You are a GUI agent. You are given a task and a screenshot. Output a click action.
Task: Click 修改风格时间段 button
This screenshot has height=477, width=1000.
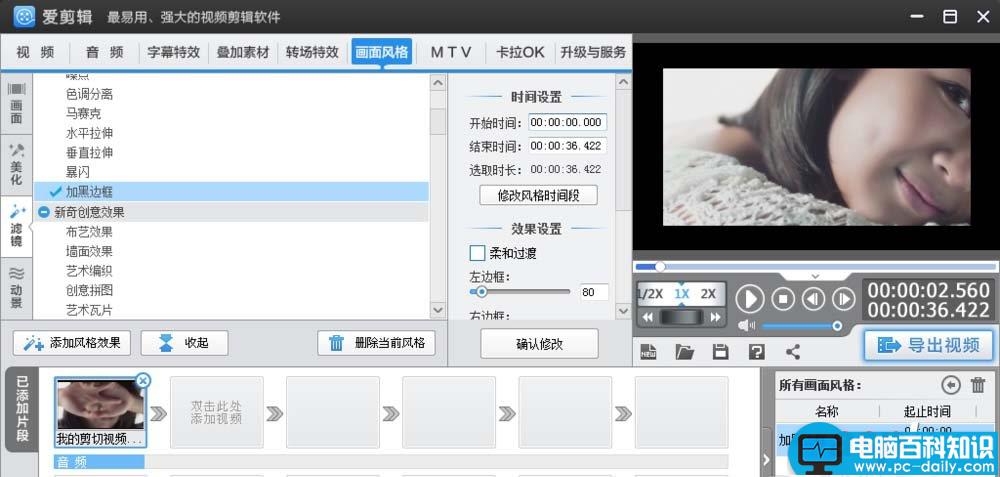click(538, 195)
